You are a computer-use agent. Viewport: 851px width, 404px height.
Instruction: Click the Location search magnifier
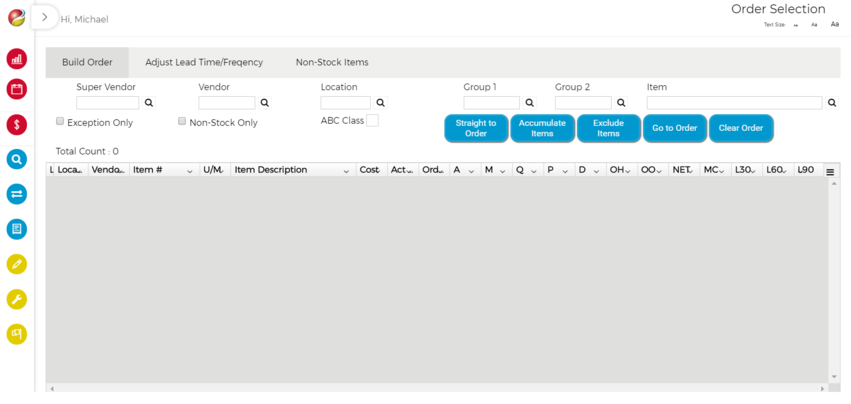pyautogui.click(x=380, y=103)
